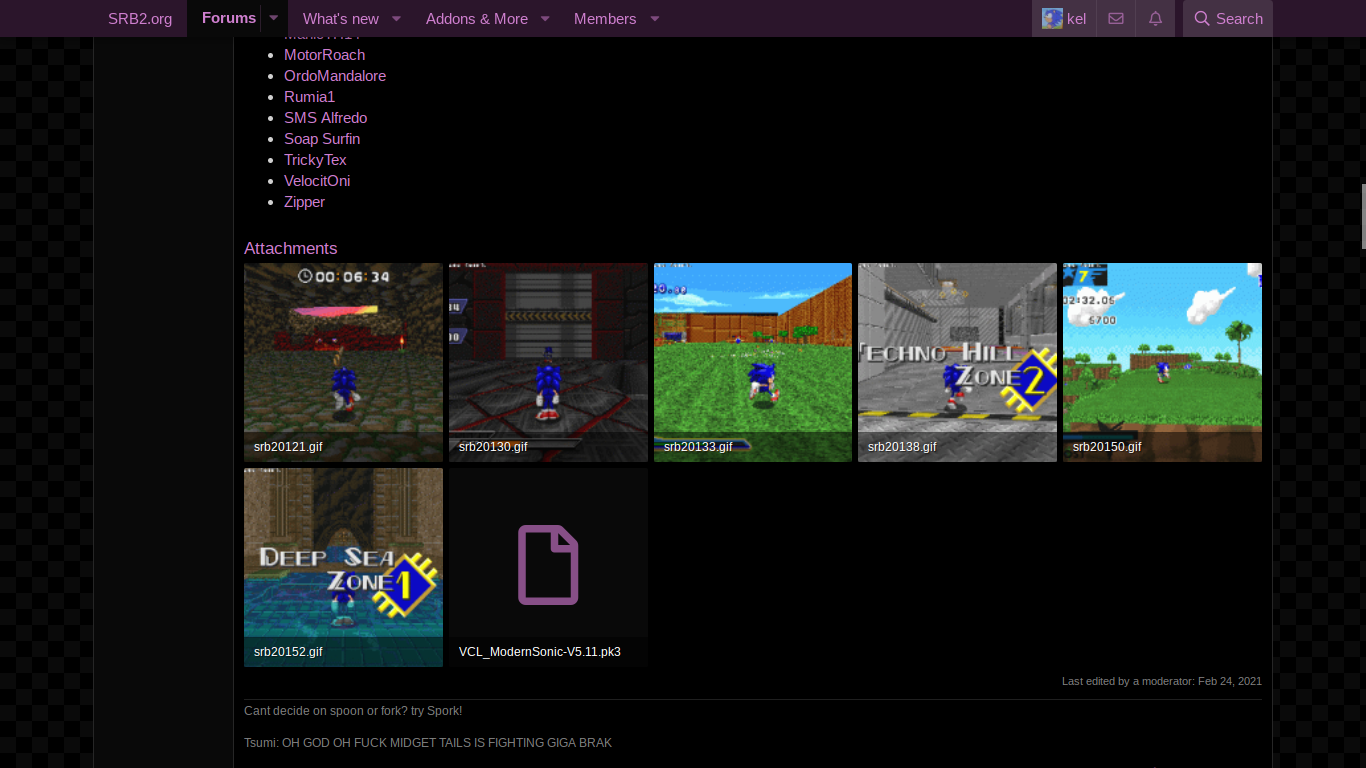The height and width of the screenshot is (768, 1366).
Task: Open the srb20150.gif attachment thumbnail
Action: tap(1162, 362)
